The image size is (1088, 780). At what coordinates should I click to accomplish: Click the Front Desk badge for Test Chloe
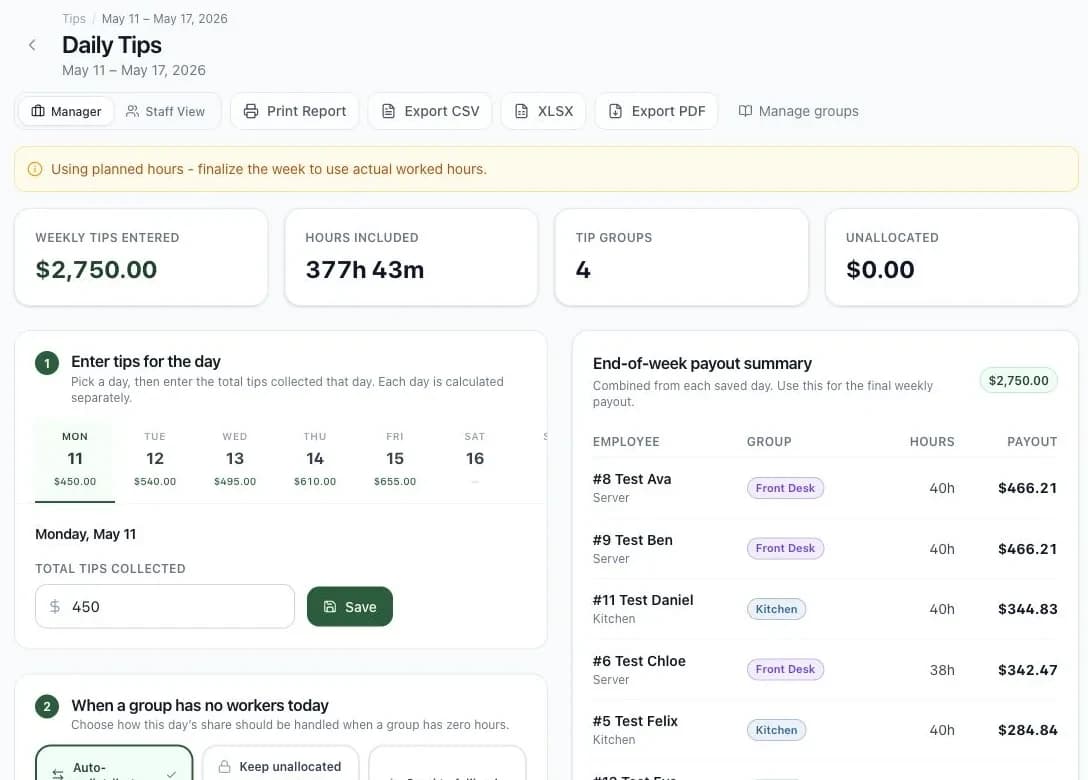785,670
